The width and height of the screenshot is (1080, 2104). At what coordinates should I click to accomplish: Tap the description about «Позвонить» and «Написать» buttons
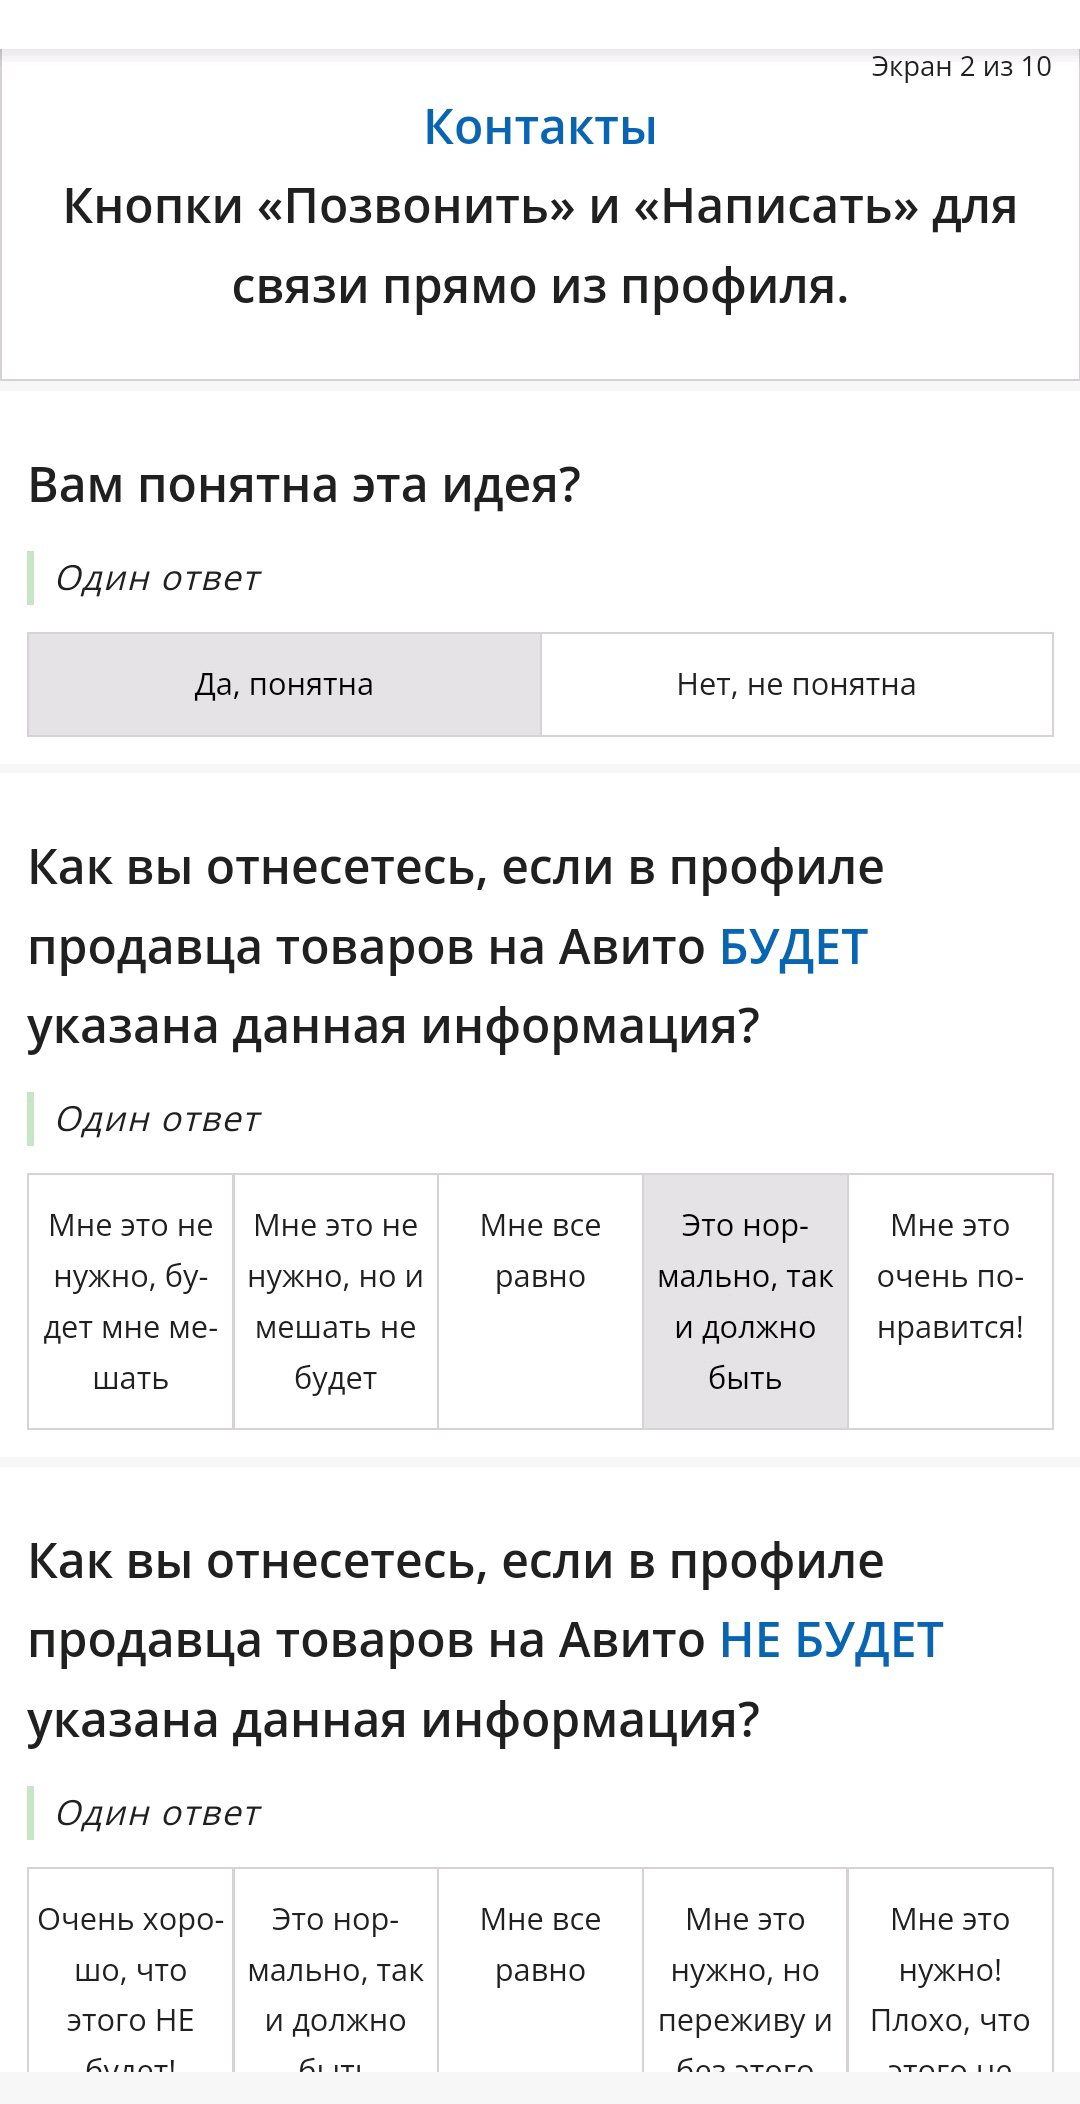coord(540,246)
